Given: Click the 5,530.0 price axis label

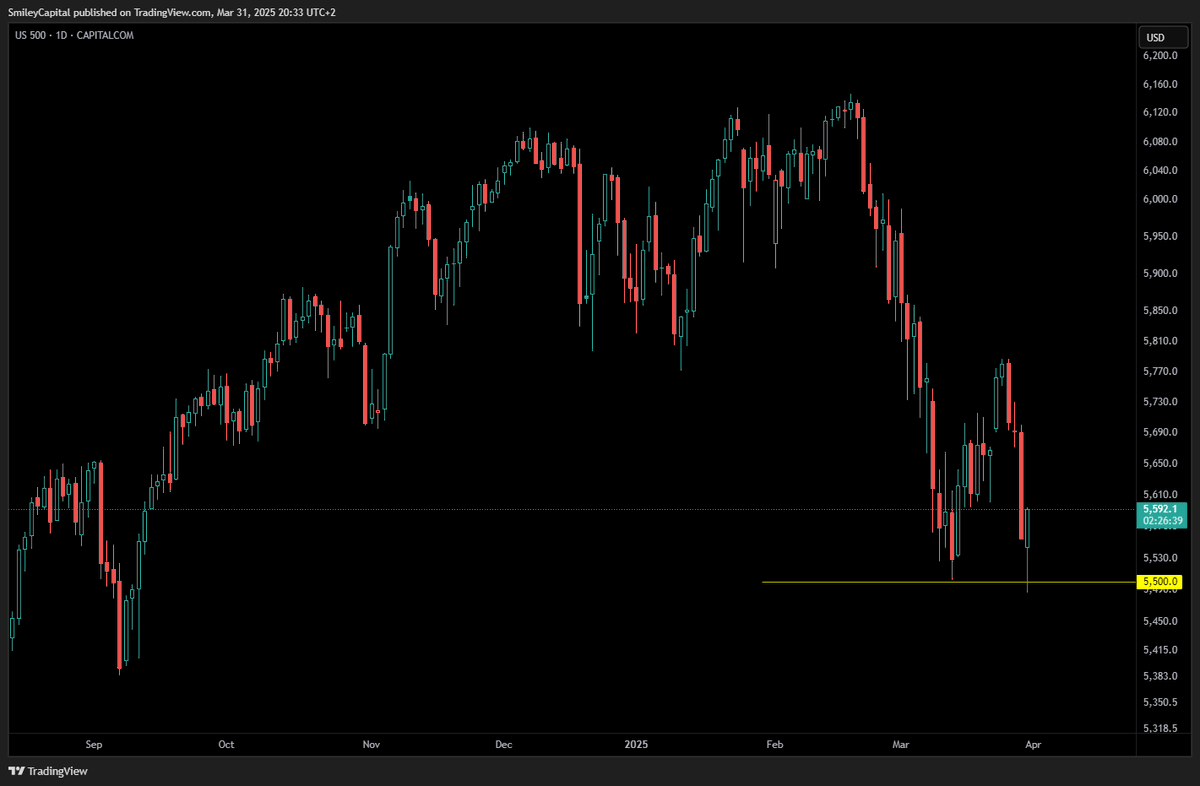Looking at the screenshot, I should click(x=1160, y=557).
